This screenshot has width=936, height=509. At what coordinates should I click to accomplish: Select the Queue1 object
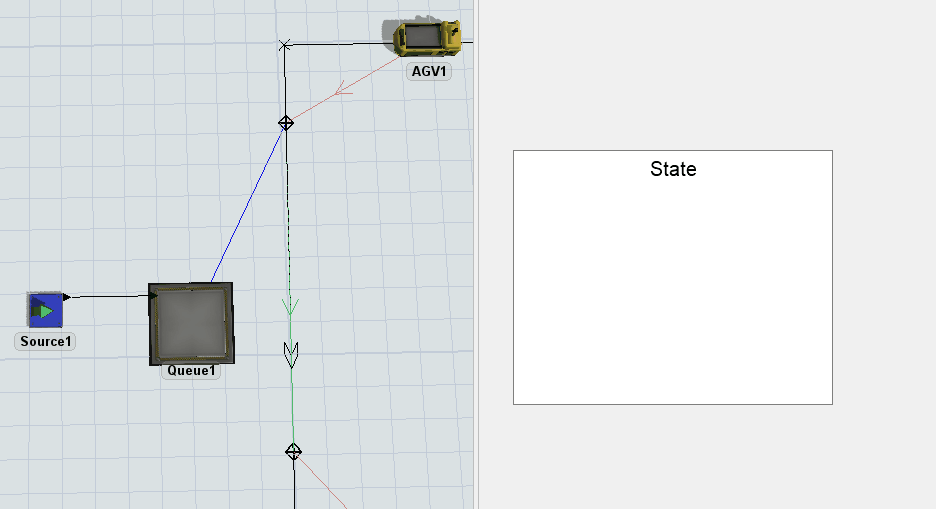[191, 323]
